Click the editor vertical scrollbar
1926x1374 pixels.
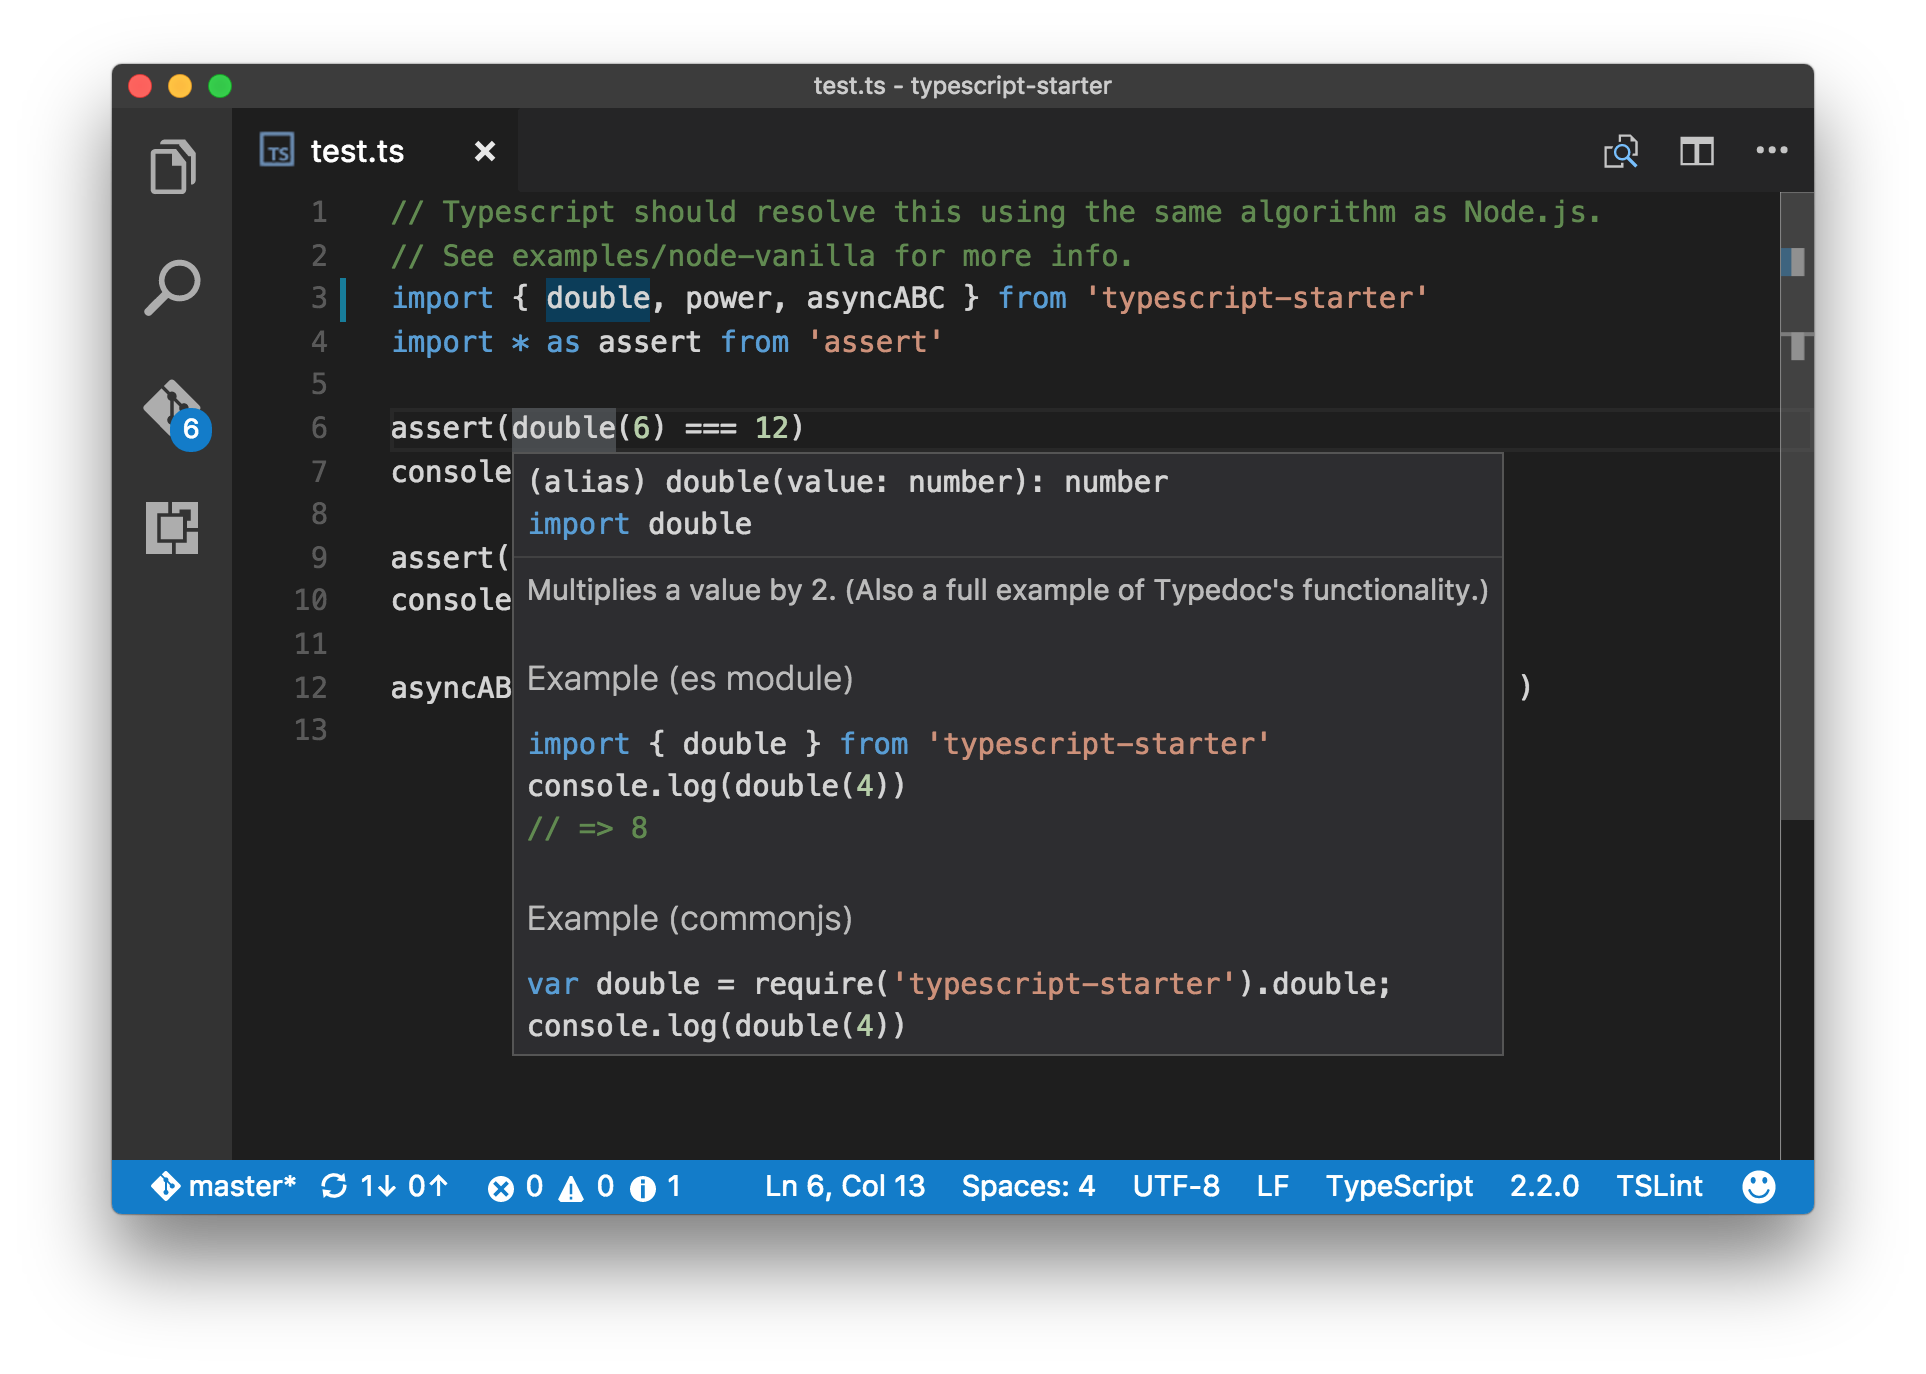pyautogui.click(x=1796, y=506)
